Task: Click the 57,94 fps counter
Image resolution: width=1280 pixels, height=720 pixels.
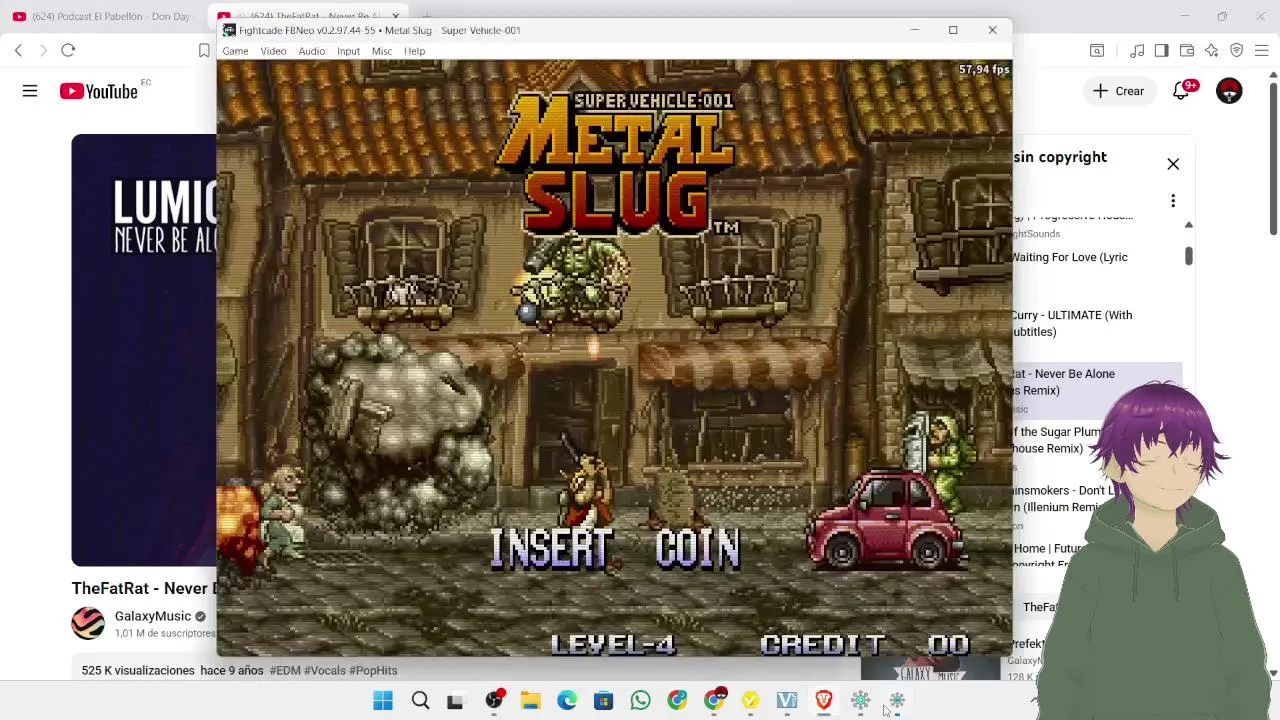Action: (984, 70)
